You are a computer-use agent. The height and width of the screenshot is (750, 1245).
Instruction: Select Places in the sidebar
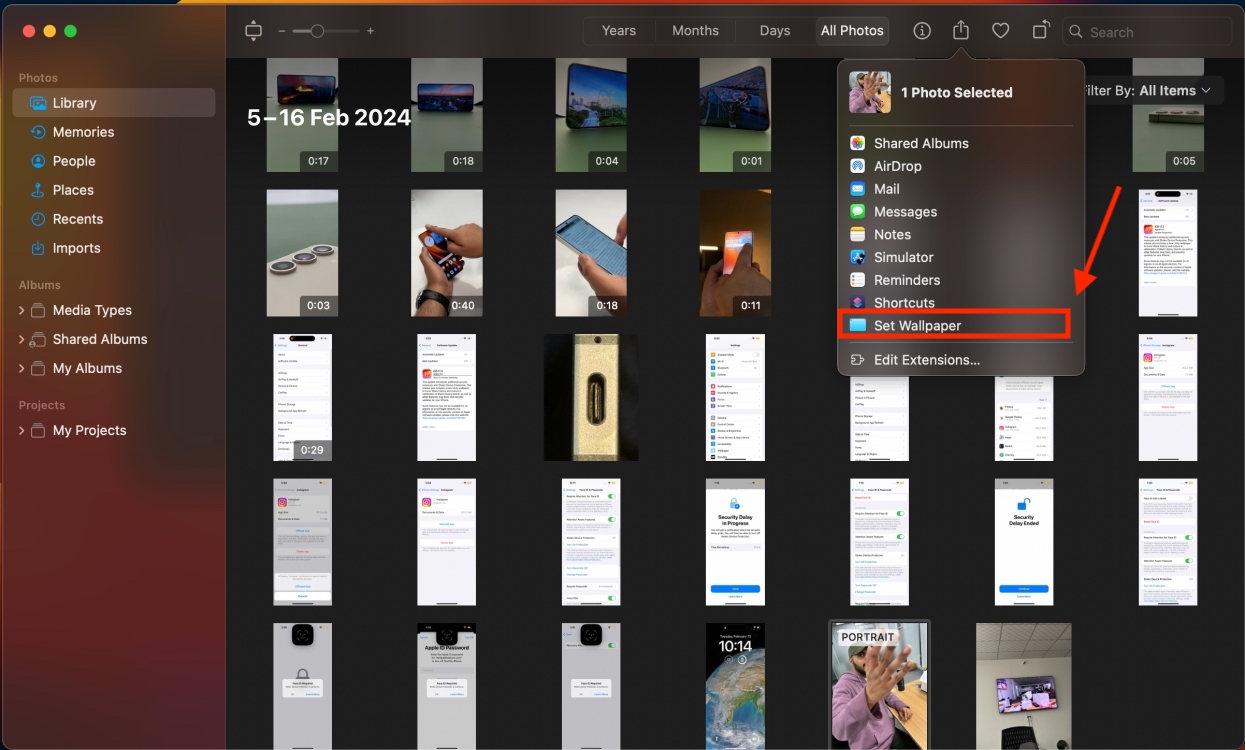(x=74, y=189)
